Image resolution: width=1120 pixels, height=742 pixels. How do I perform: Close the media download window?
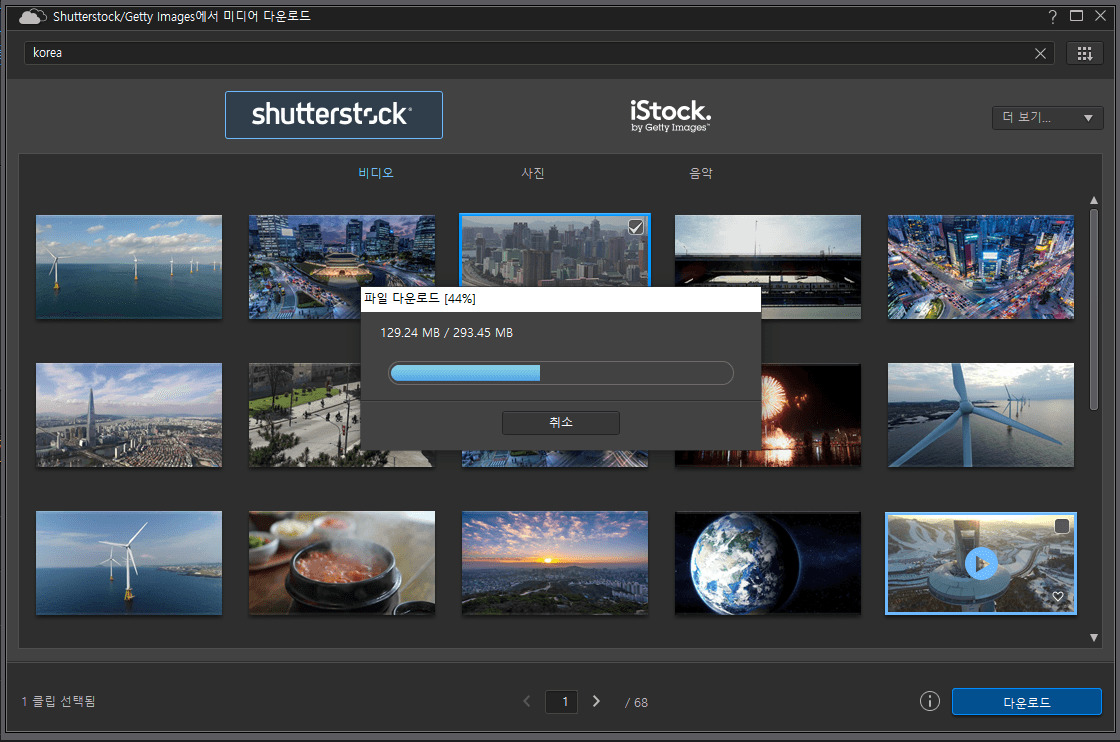pos(1100,16)
